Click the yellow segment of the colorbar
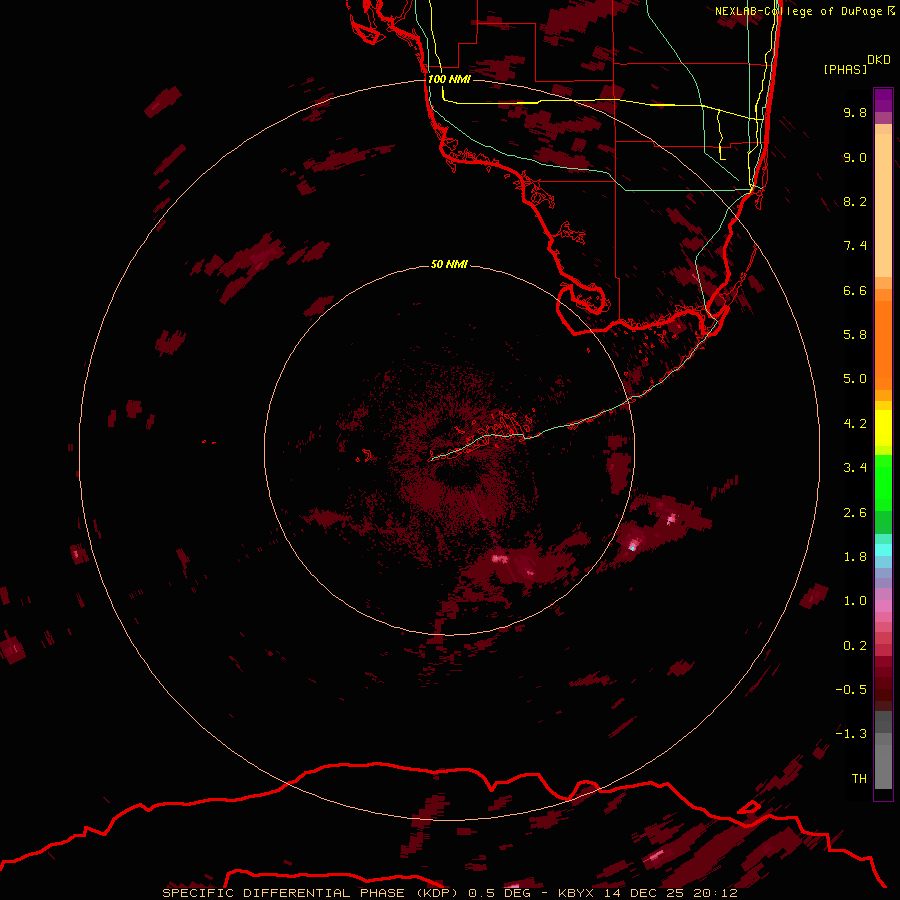 (x=883, y=428)
